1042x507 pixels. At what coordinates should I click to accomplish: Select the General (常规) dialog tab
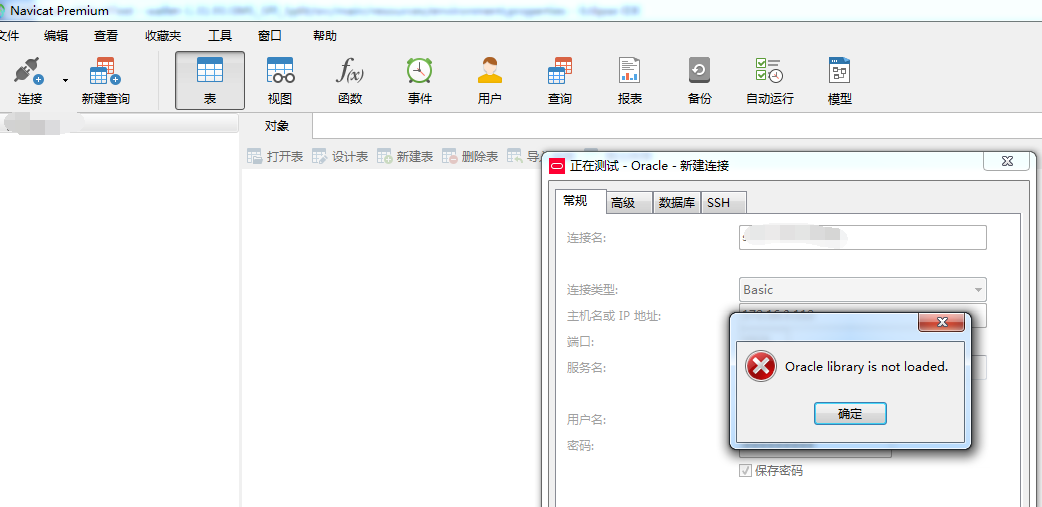580,201
